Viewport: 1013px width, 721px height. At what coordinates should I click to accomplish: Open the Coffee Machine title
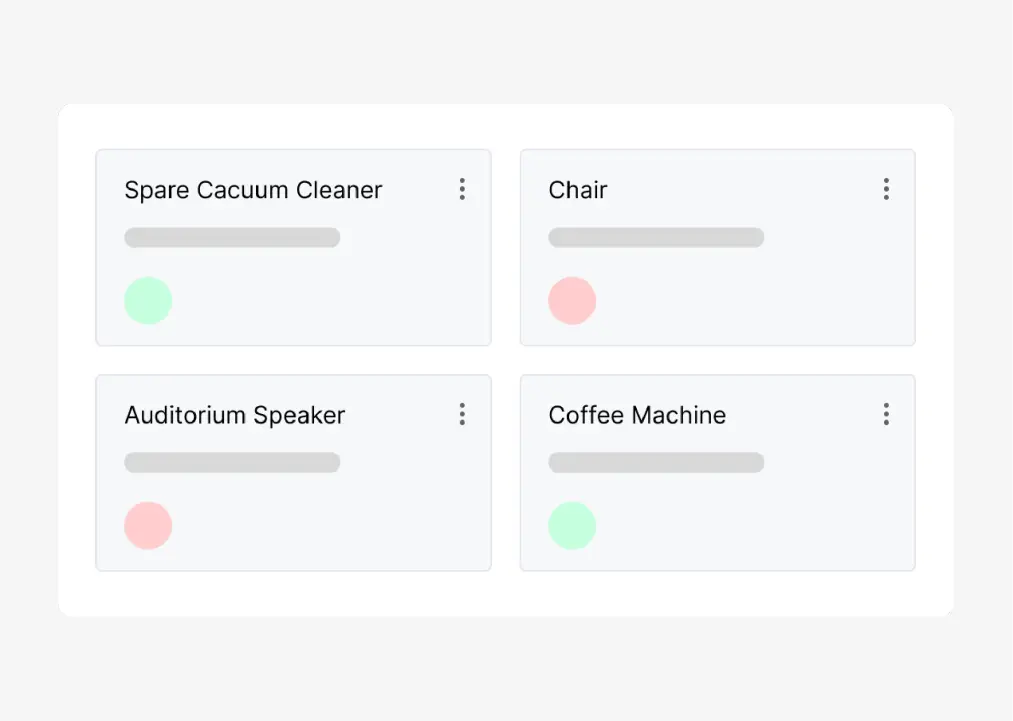(637, 415)
